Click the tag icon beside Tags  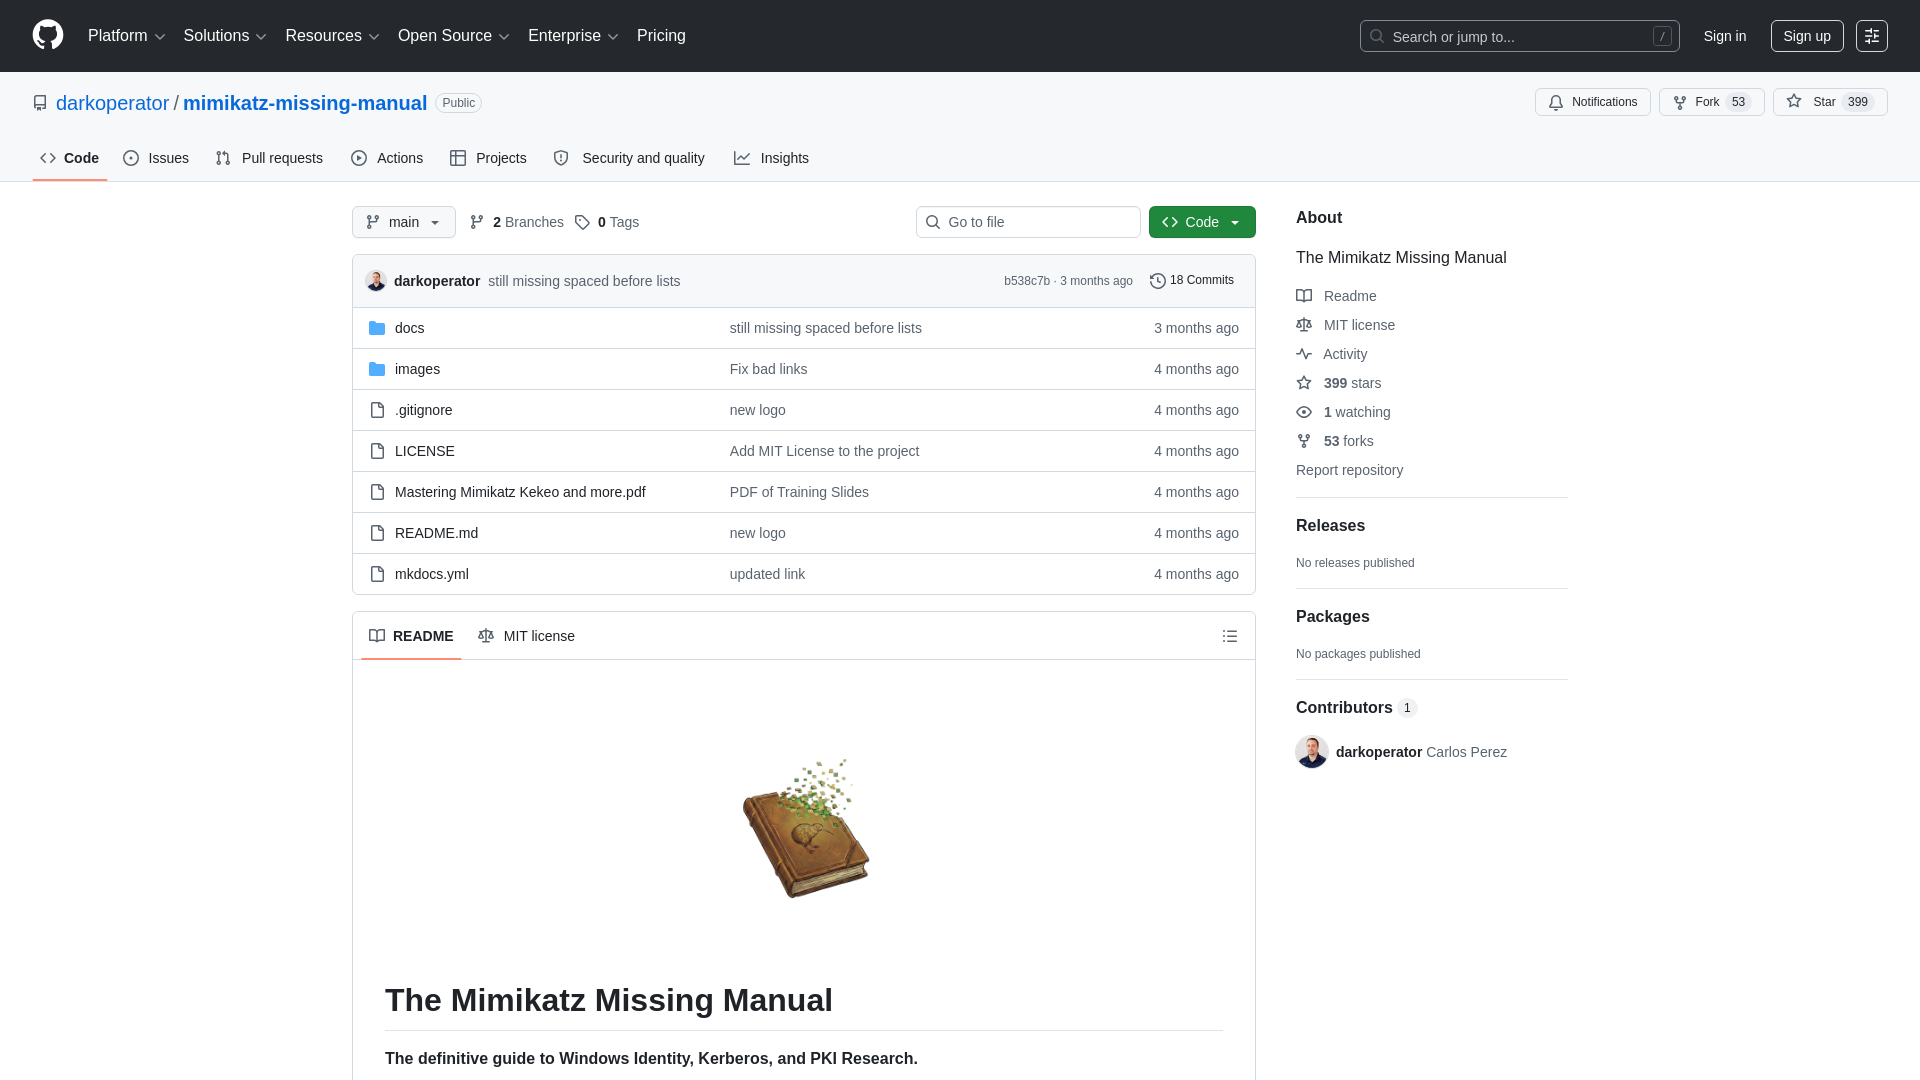[x=582, y=222]
